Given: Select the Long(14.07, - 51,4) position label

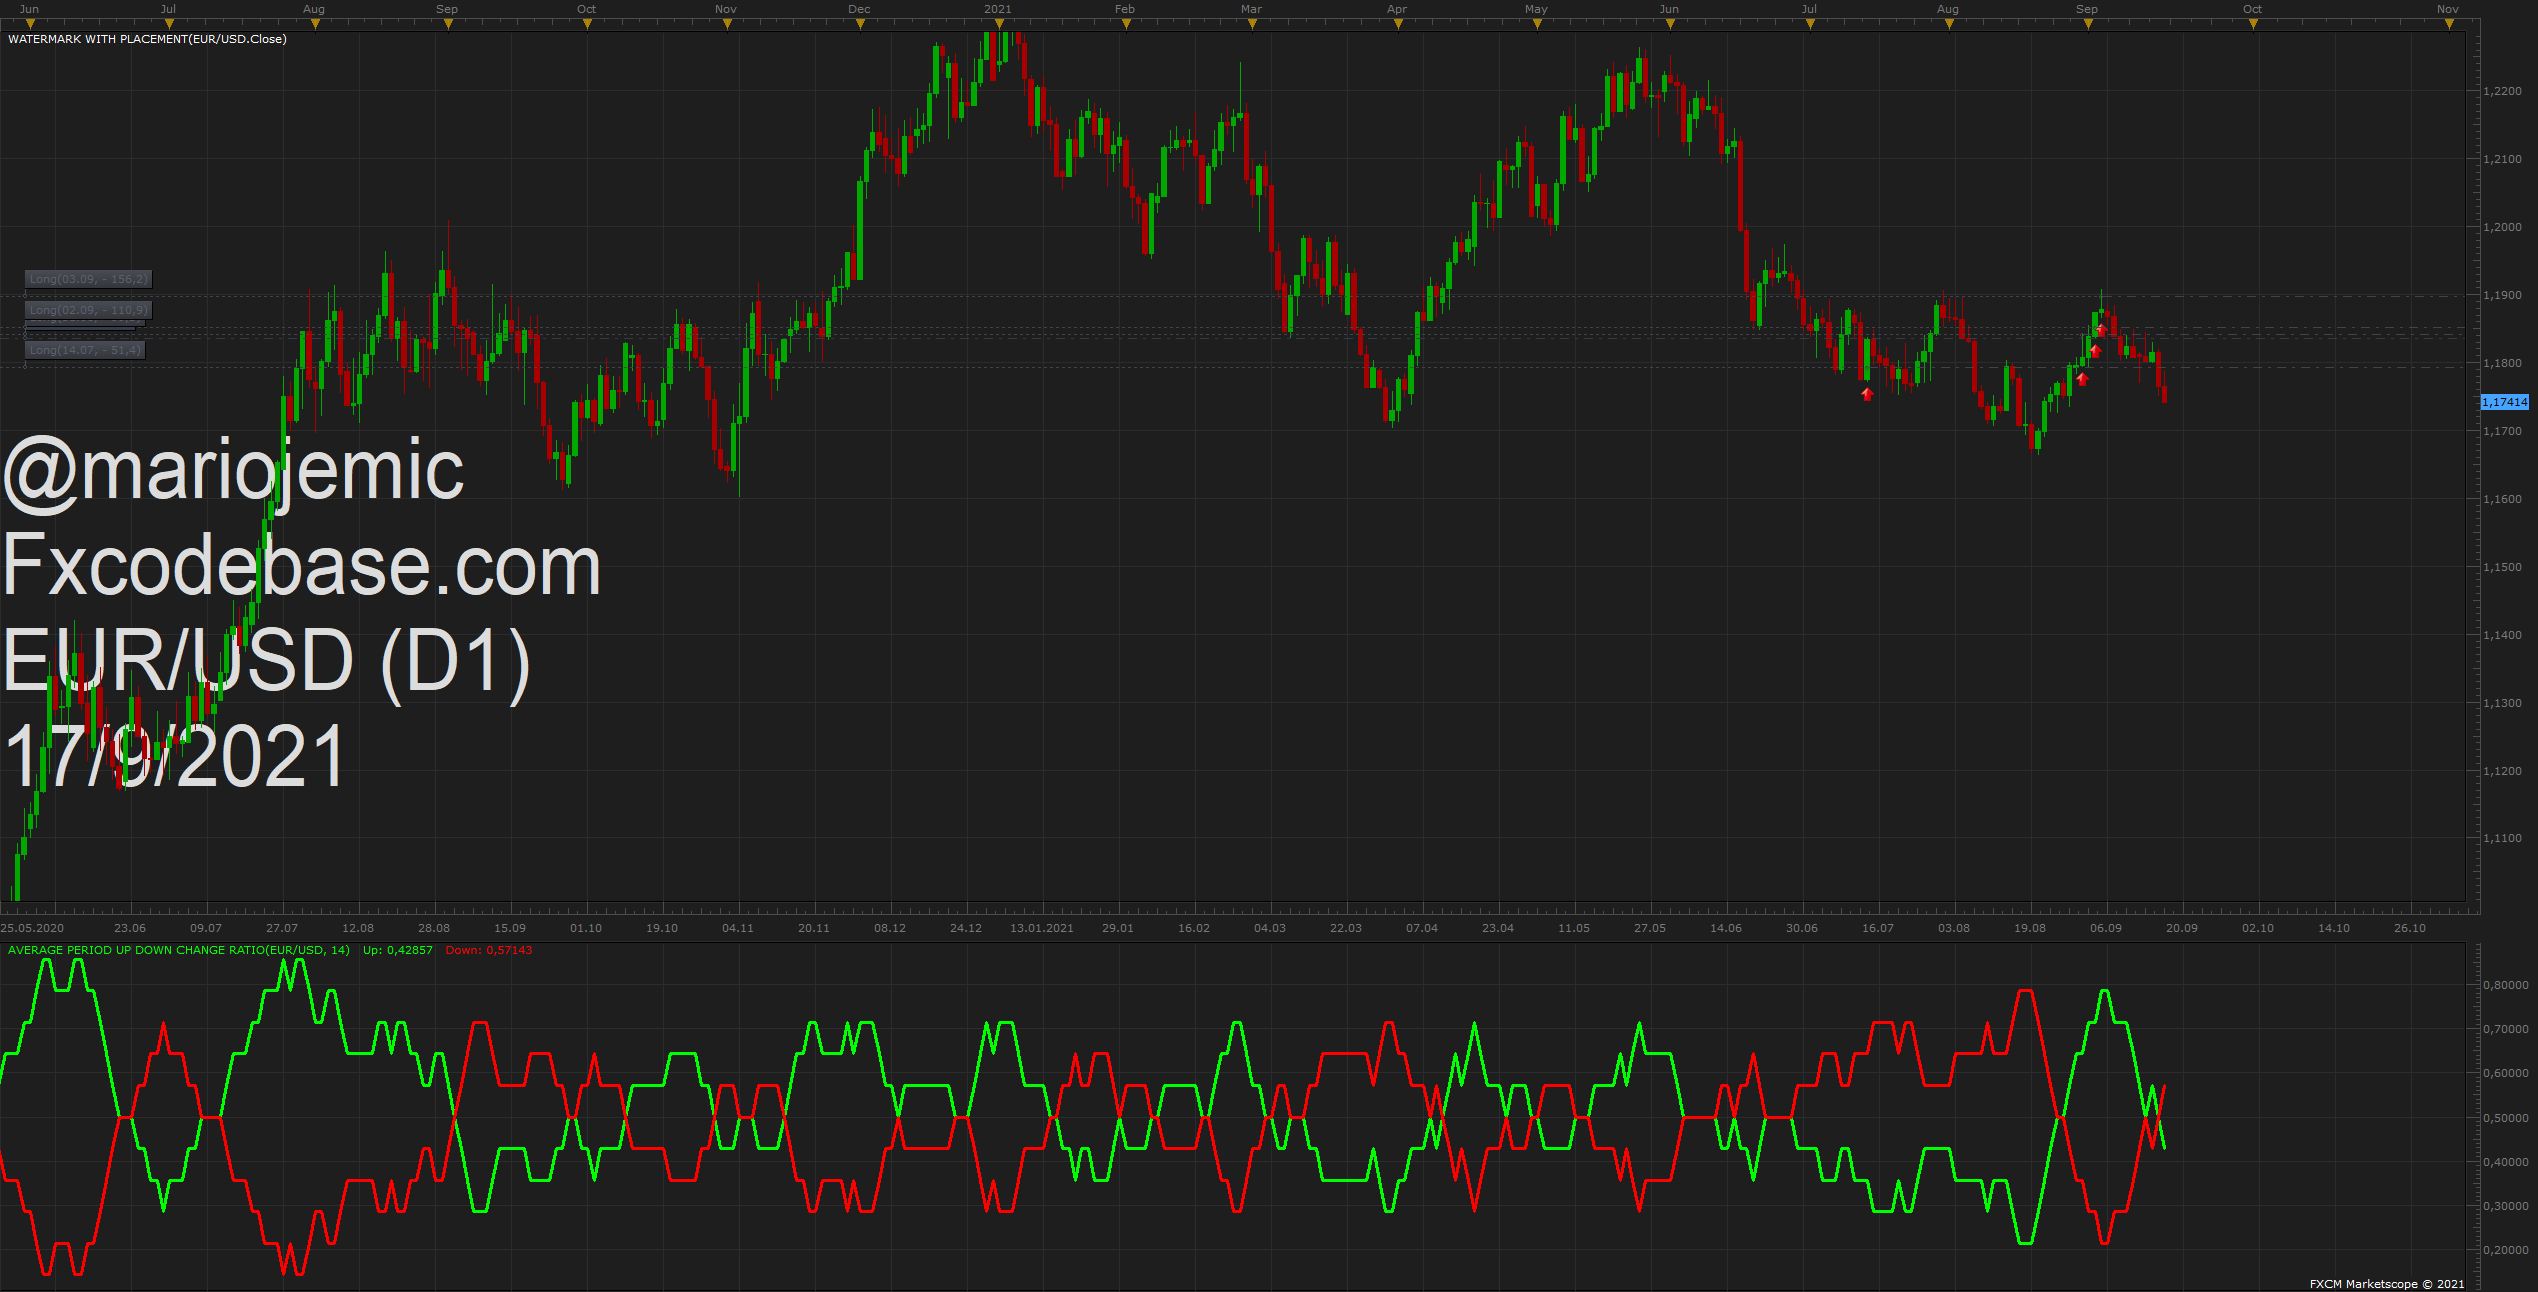Looking at the screenshot, I should pos(85,350).
